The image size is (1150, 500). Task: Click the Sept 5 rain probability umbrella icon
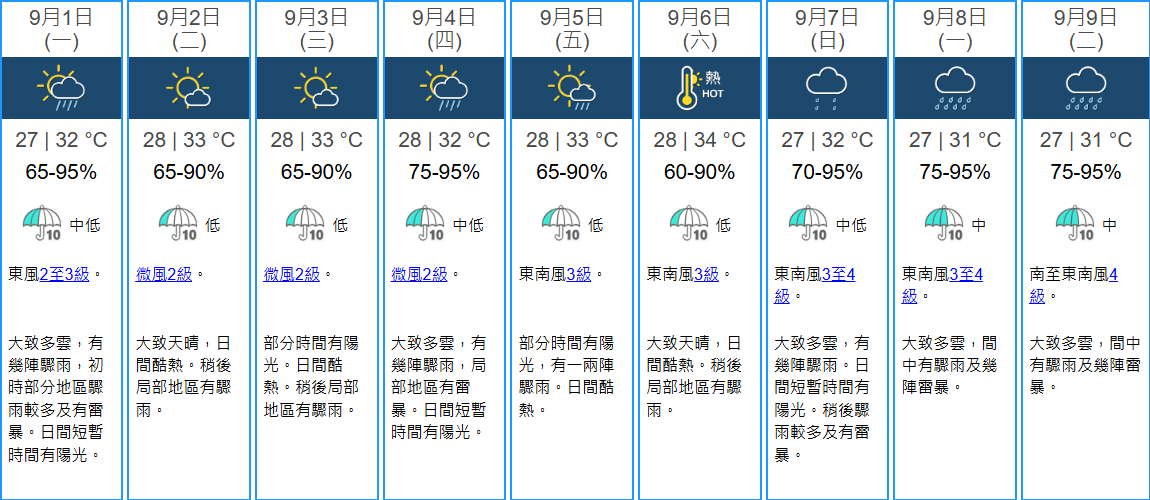pos(562,223)
